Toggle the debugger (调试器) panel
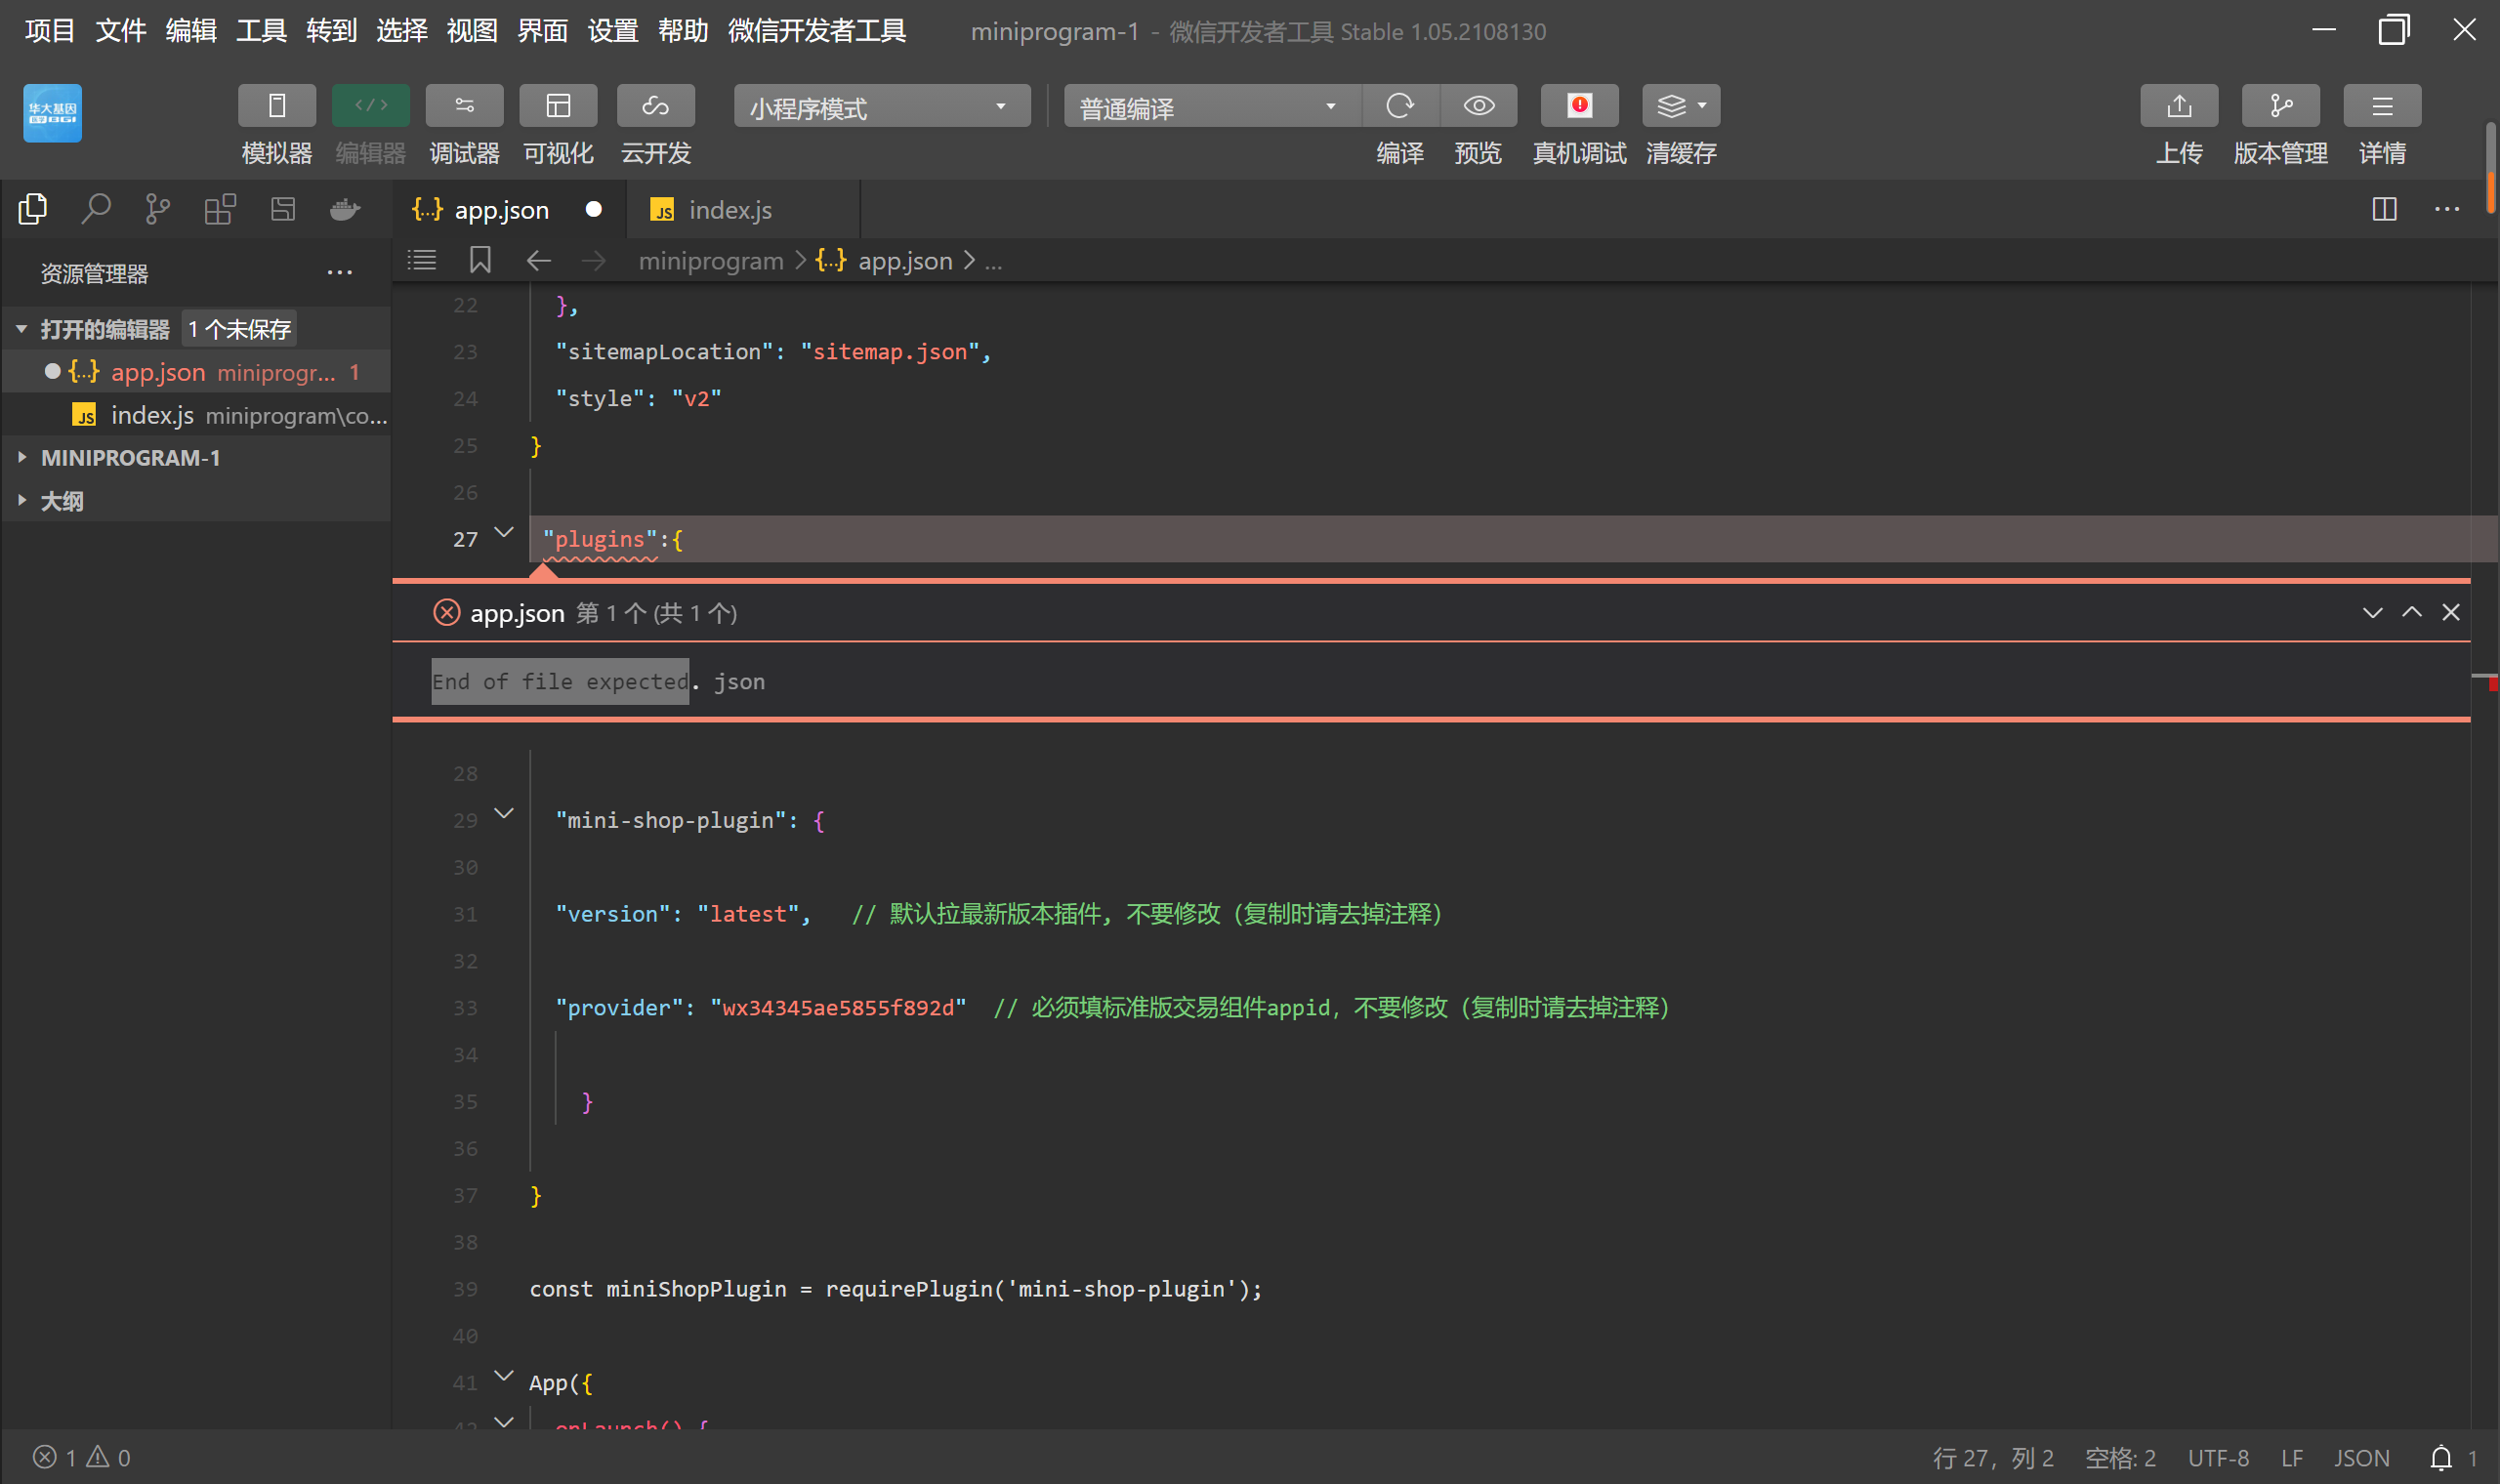 coord(464,106)
